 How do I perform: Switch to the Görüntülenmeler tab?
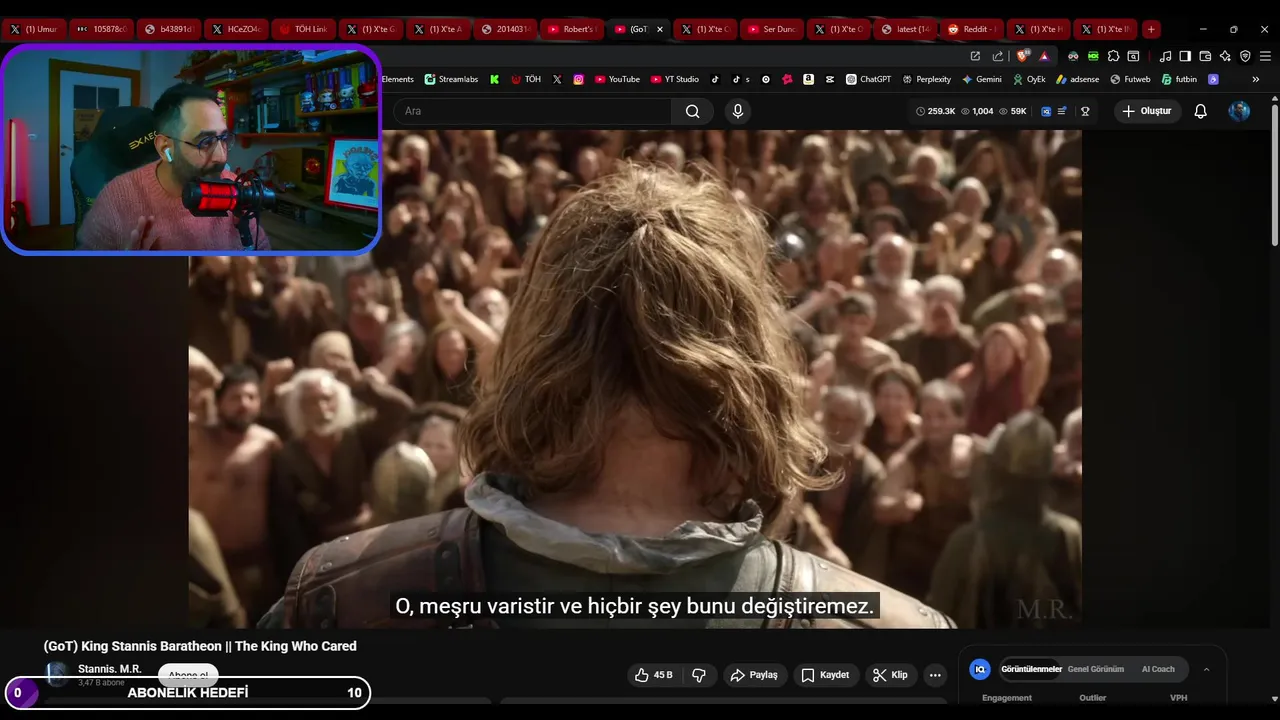1031,669
